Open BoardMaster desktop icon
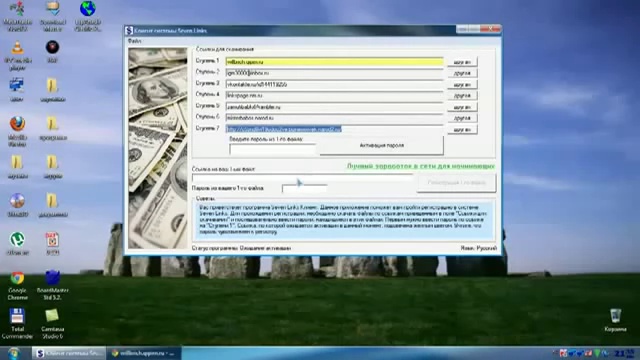Image resolution: width=640 pixels, height=360 pixels. pyautogui.click(x=52, y=285)
